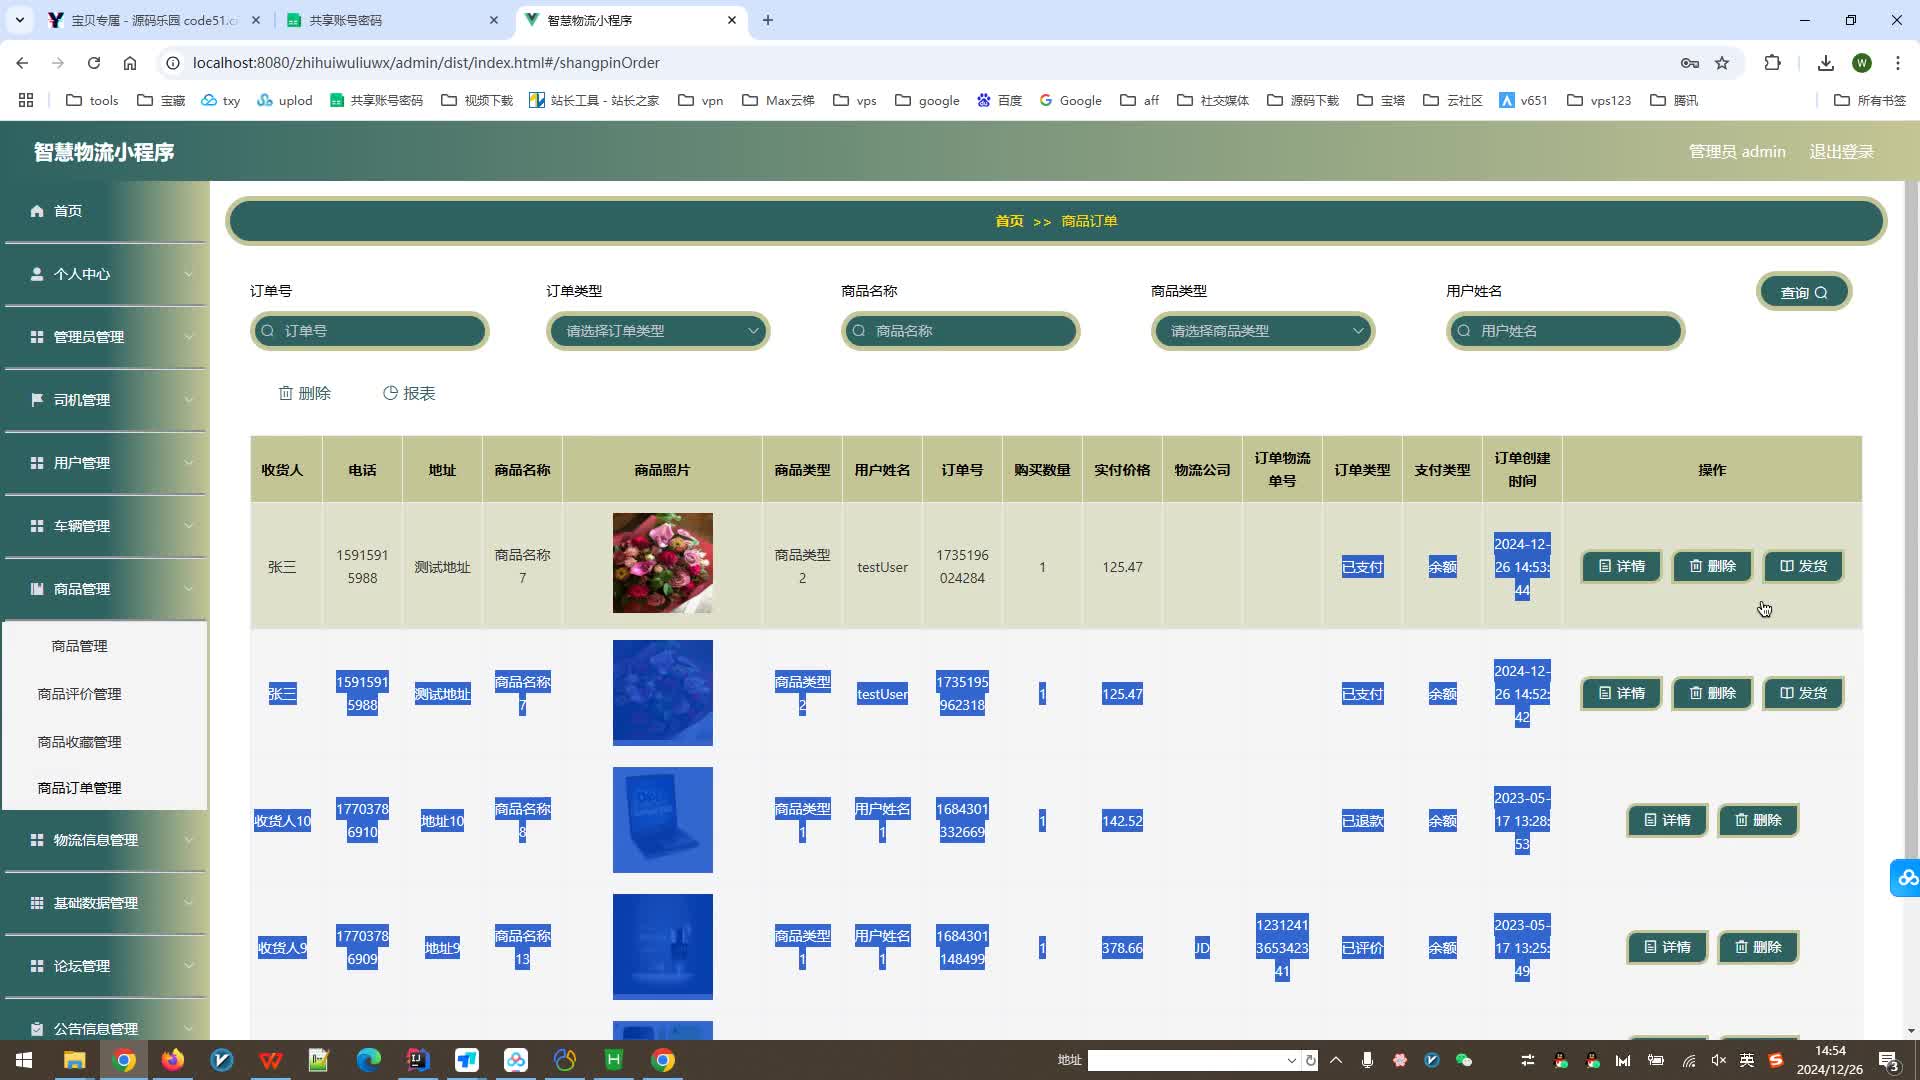Open Windows Start menu

24,1060
